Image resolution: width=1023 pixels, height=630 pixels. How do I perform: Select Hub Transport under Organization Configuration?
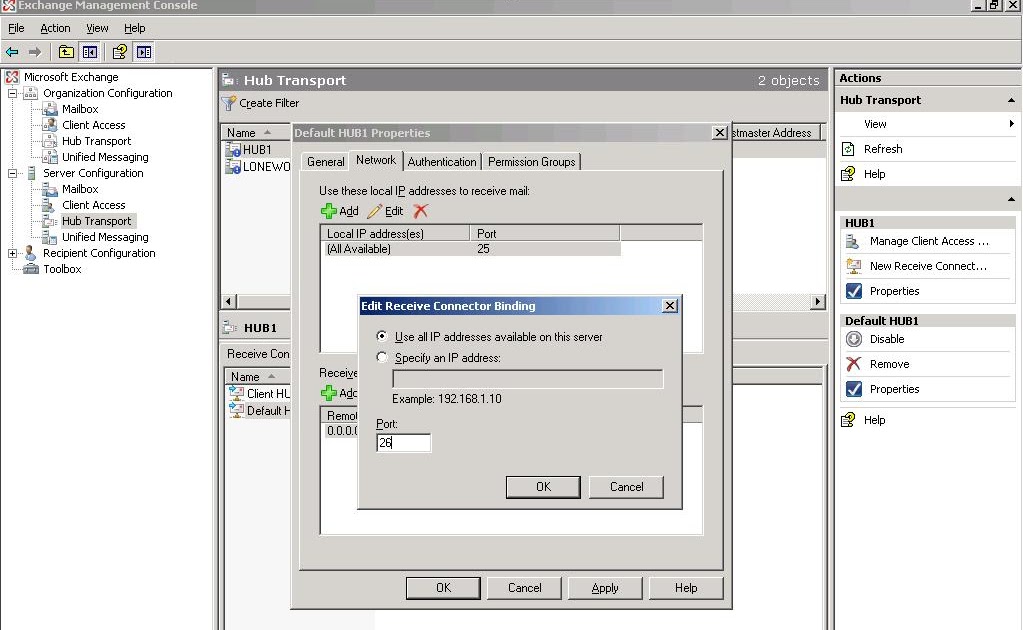tap(97, 141)
